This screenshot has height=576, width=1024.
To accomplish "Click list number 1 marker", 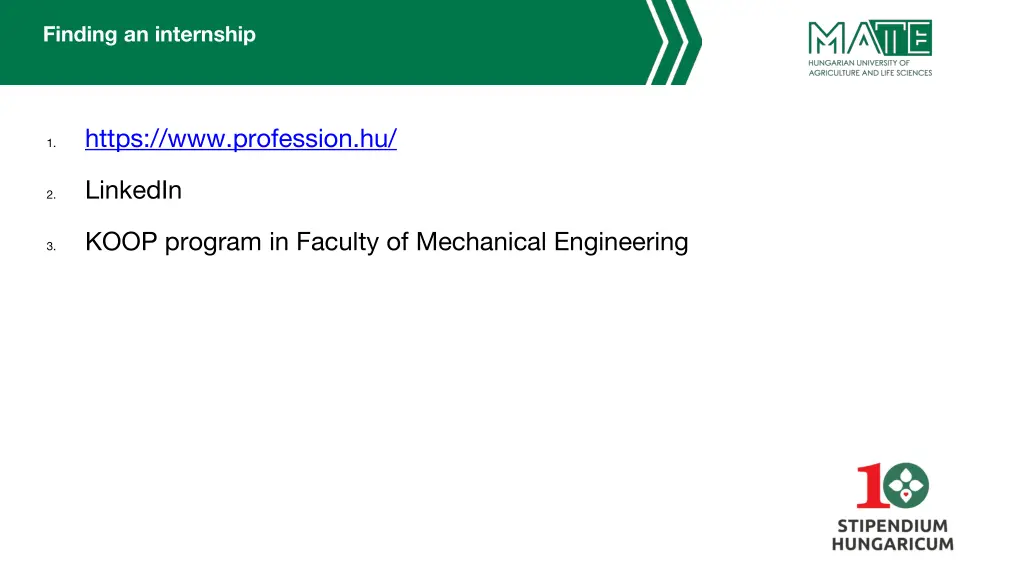I will tap(49, 144).
